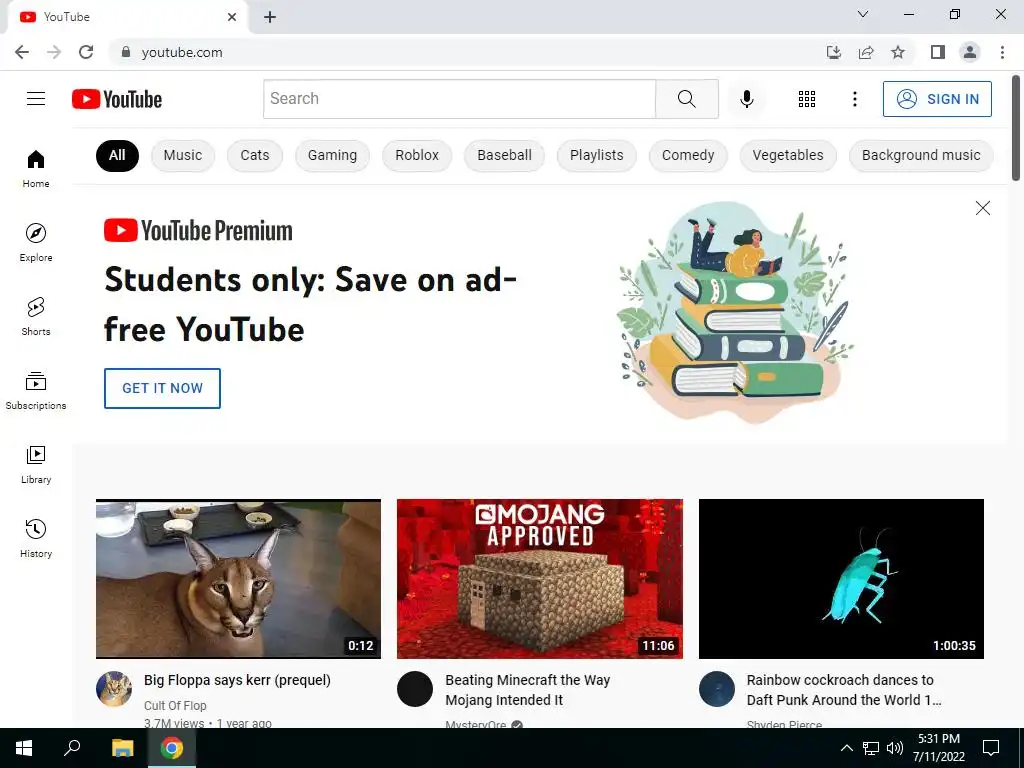Click Chrome icon in taskbar

pyautogui.click(x=172, y=748)
